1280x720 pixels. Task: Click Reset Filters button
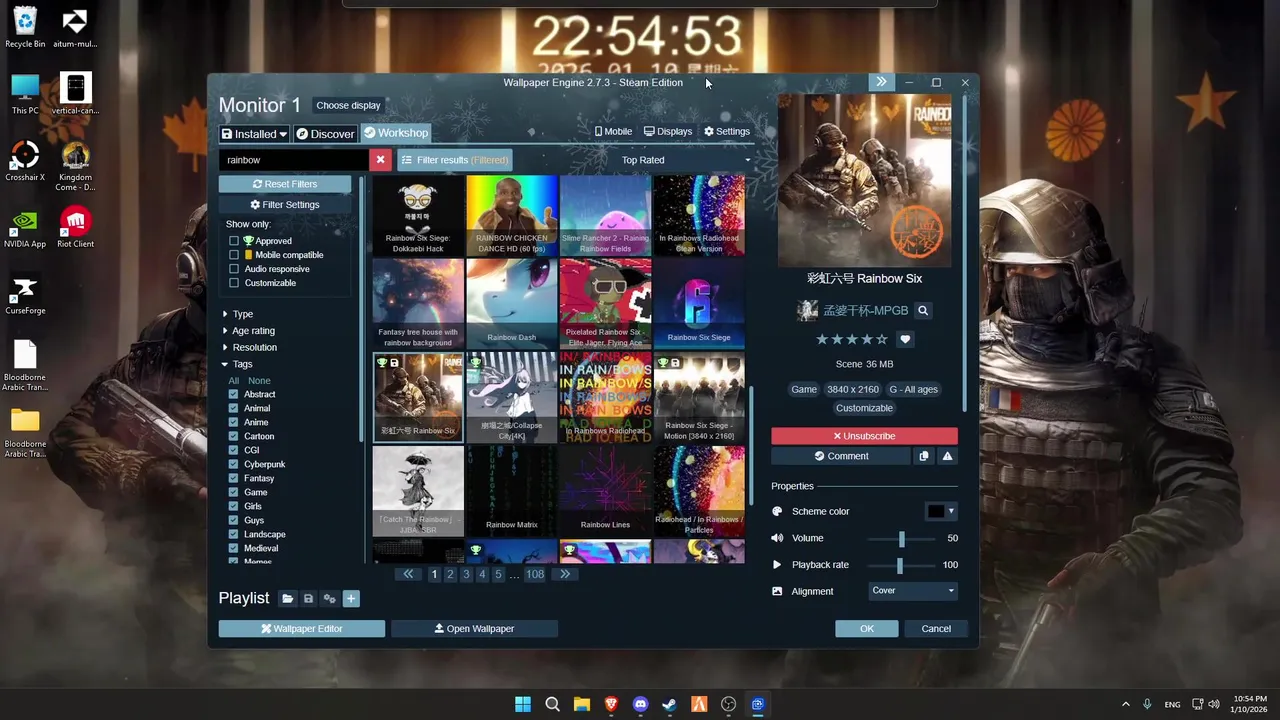pyautogui.click(x=285, y=184)
